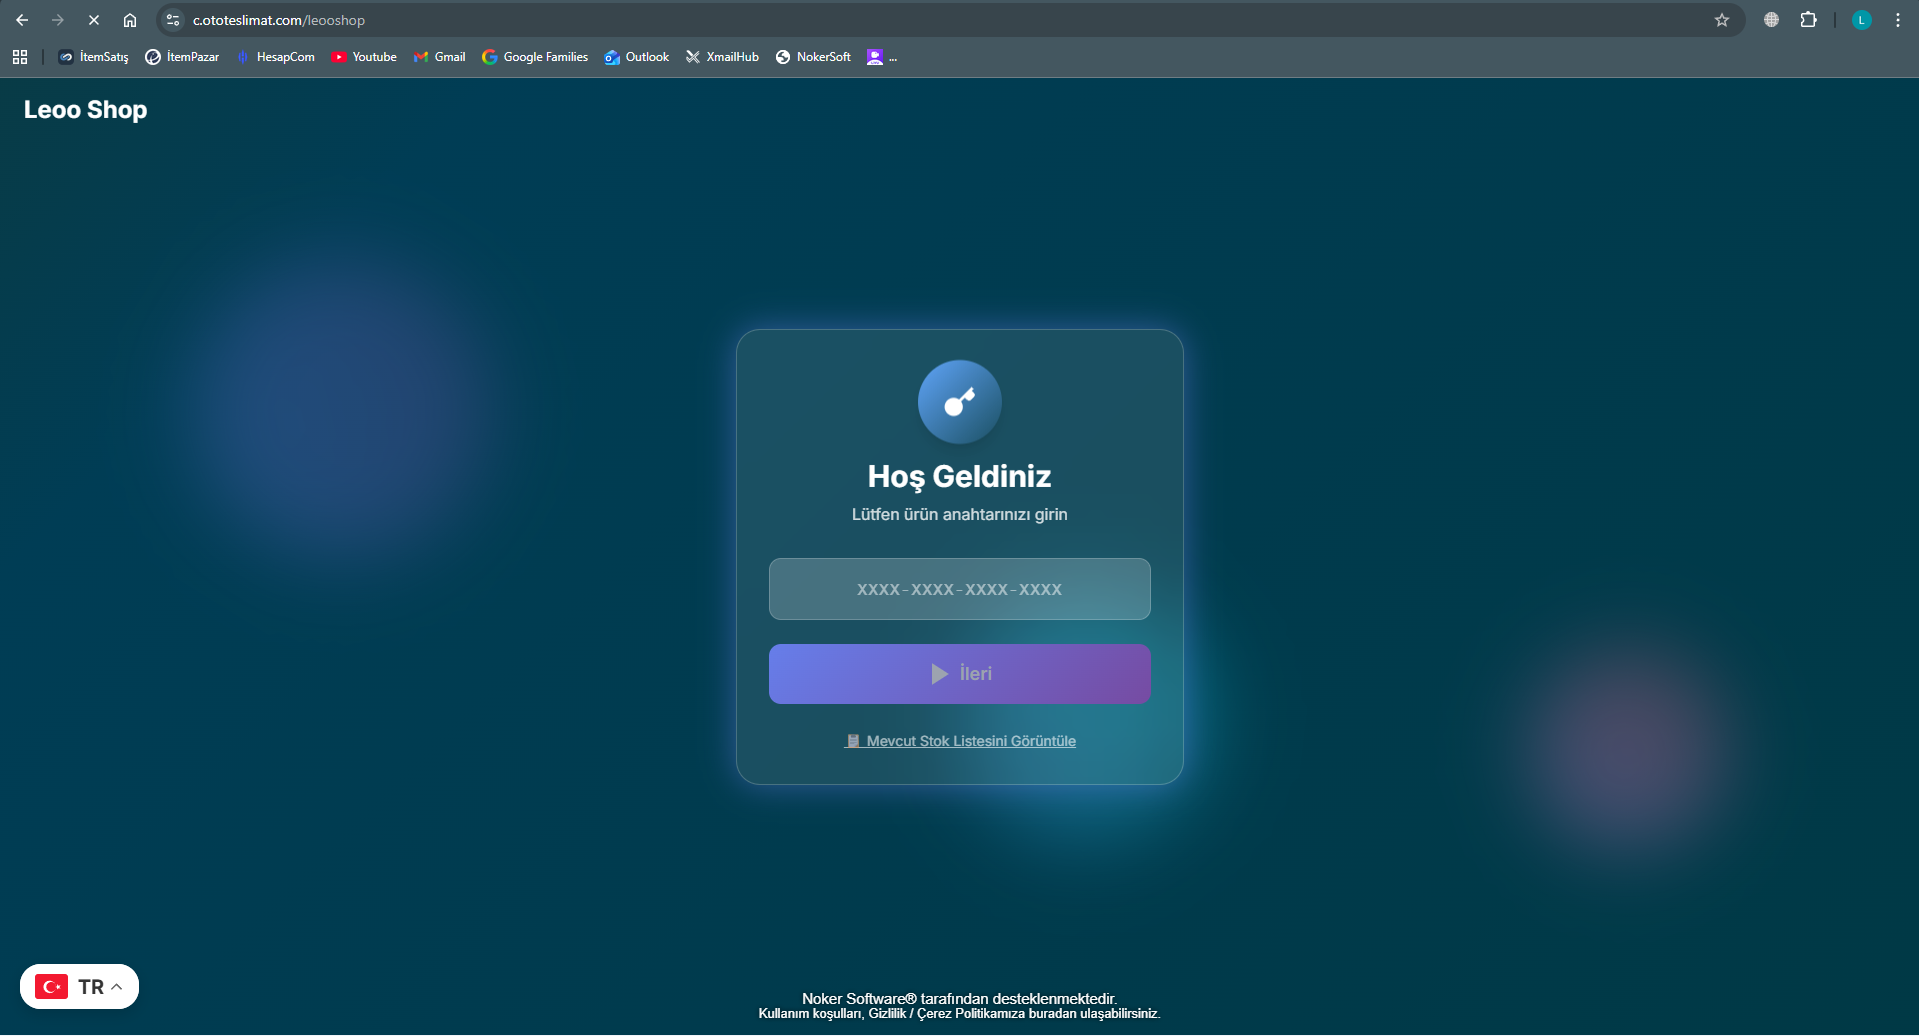Open the globe icon in the browser toolbar
The width and height of the screenshot is (1919, 1036).
[x=1771, y=20]
